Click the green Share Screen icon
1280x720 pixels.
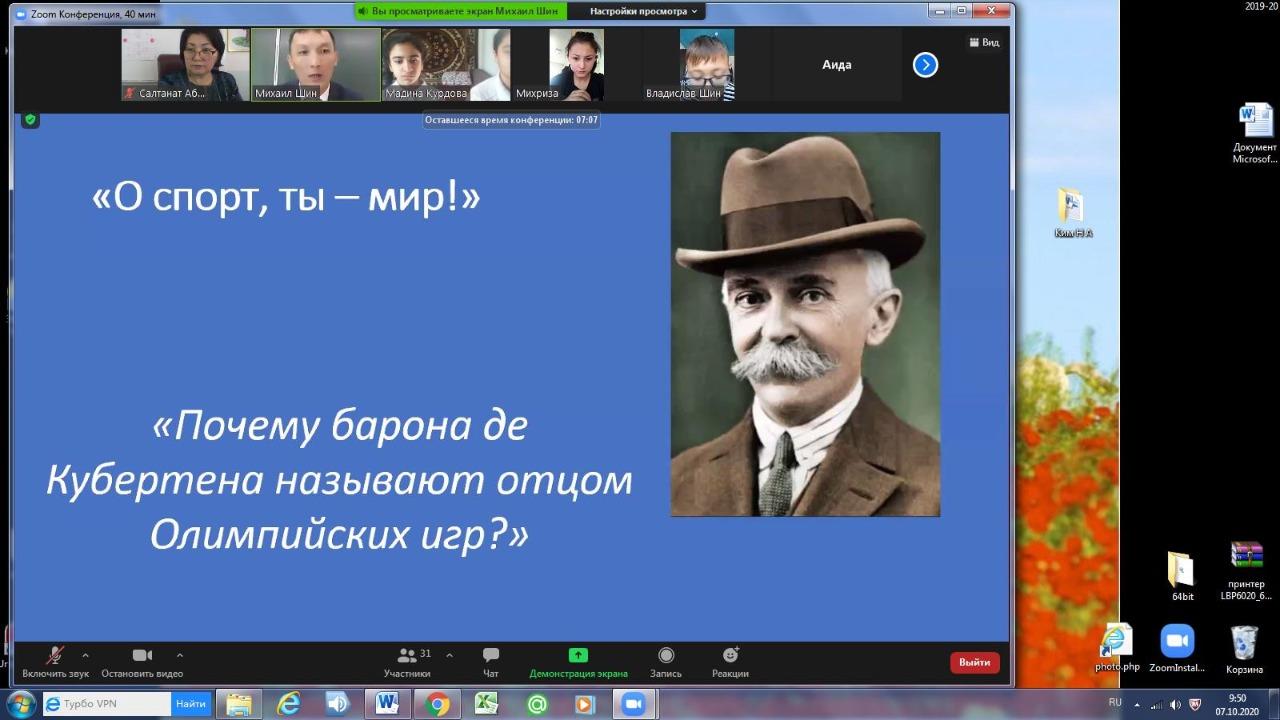tap(578, 656)
